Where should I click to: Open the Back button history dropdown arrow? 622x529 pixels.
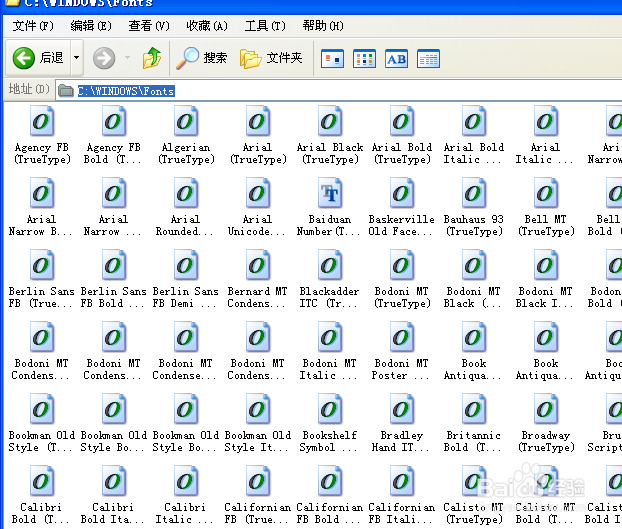[x=77, y=58]
